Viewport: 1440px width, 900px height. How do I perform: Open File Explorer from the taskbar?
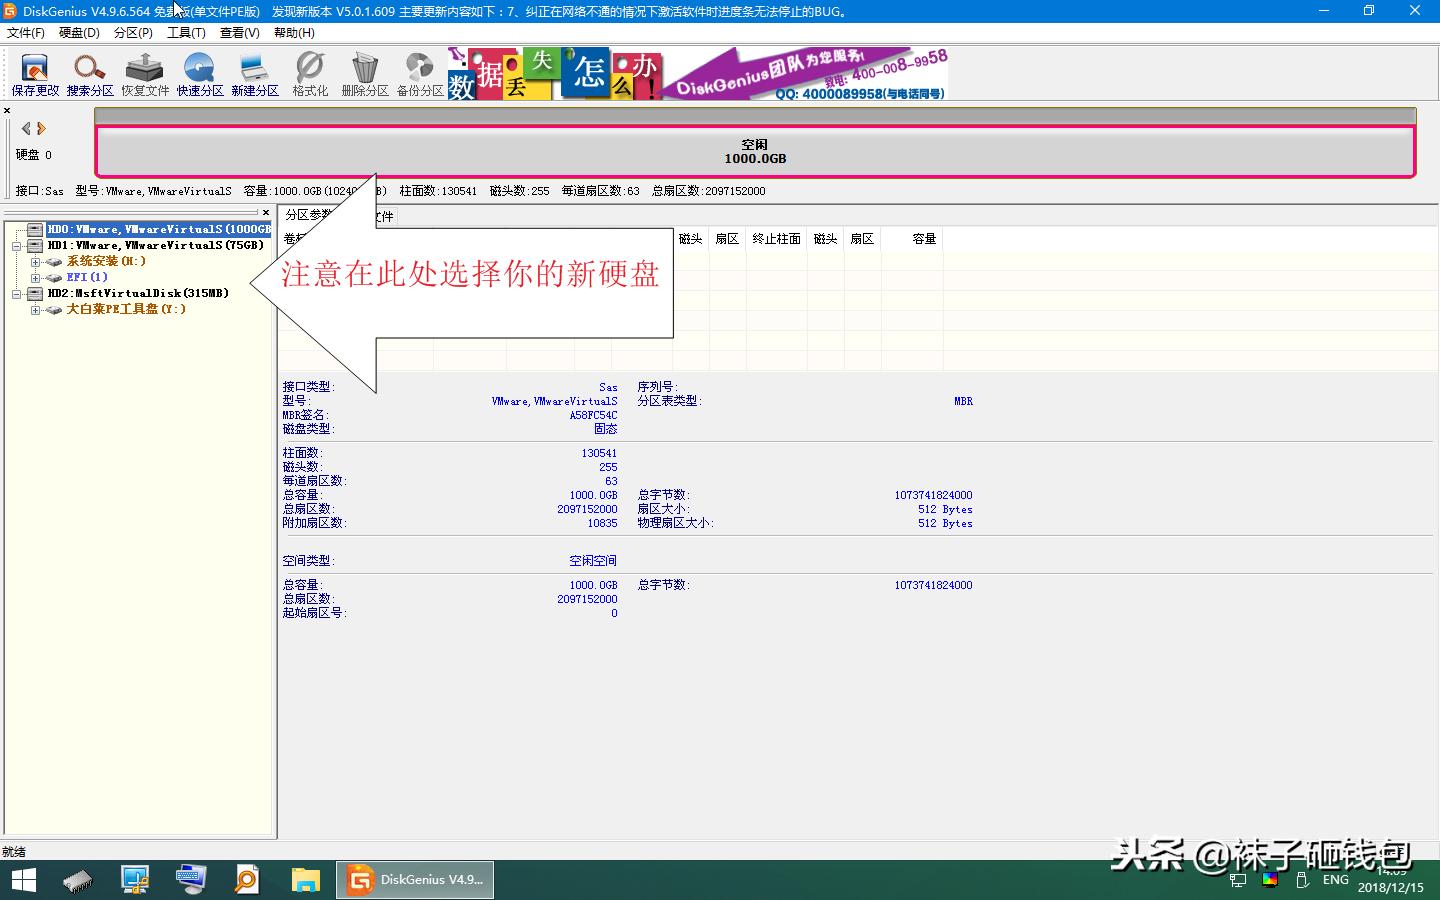[305, 880]
